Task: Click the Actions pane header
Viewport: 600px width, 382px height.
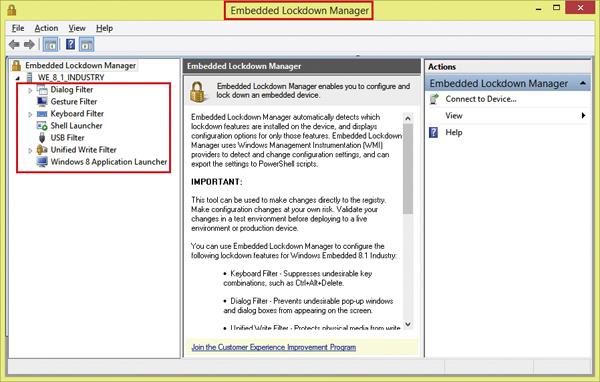Action: point(508,67)
